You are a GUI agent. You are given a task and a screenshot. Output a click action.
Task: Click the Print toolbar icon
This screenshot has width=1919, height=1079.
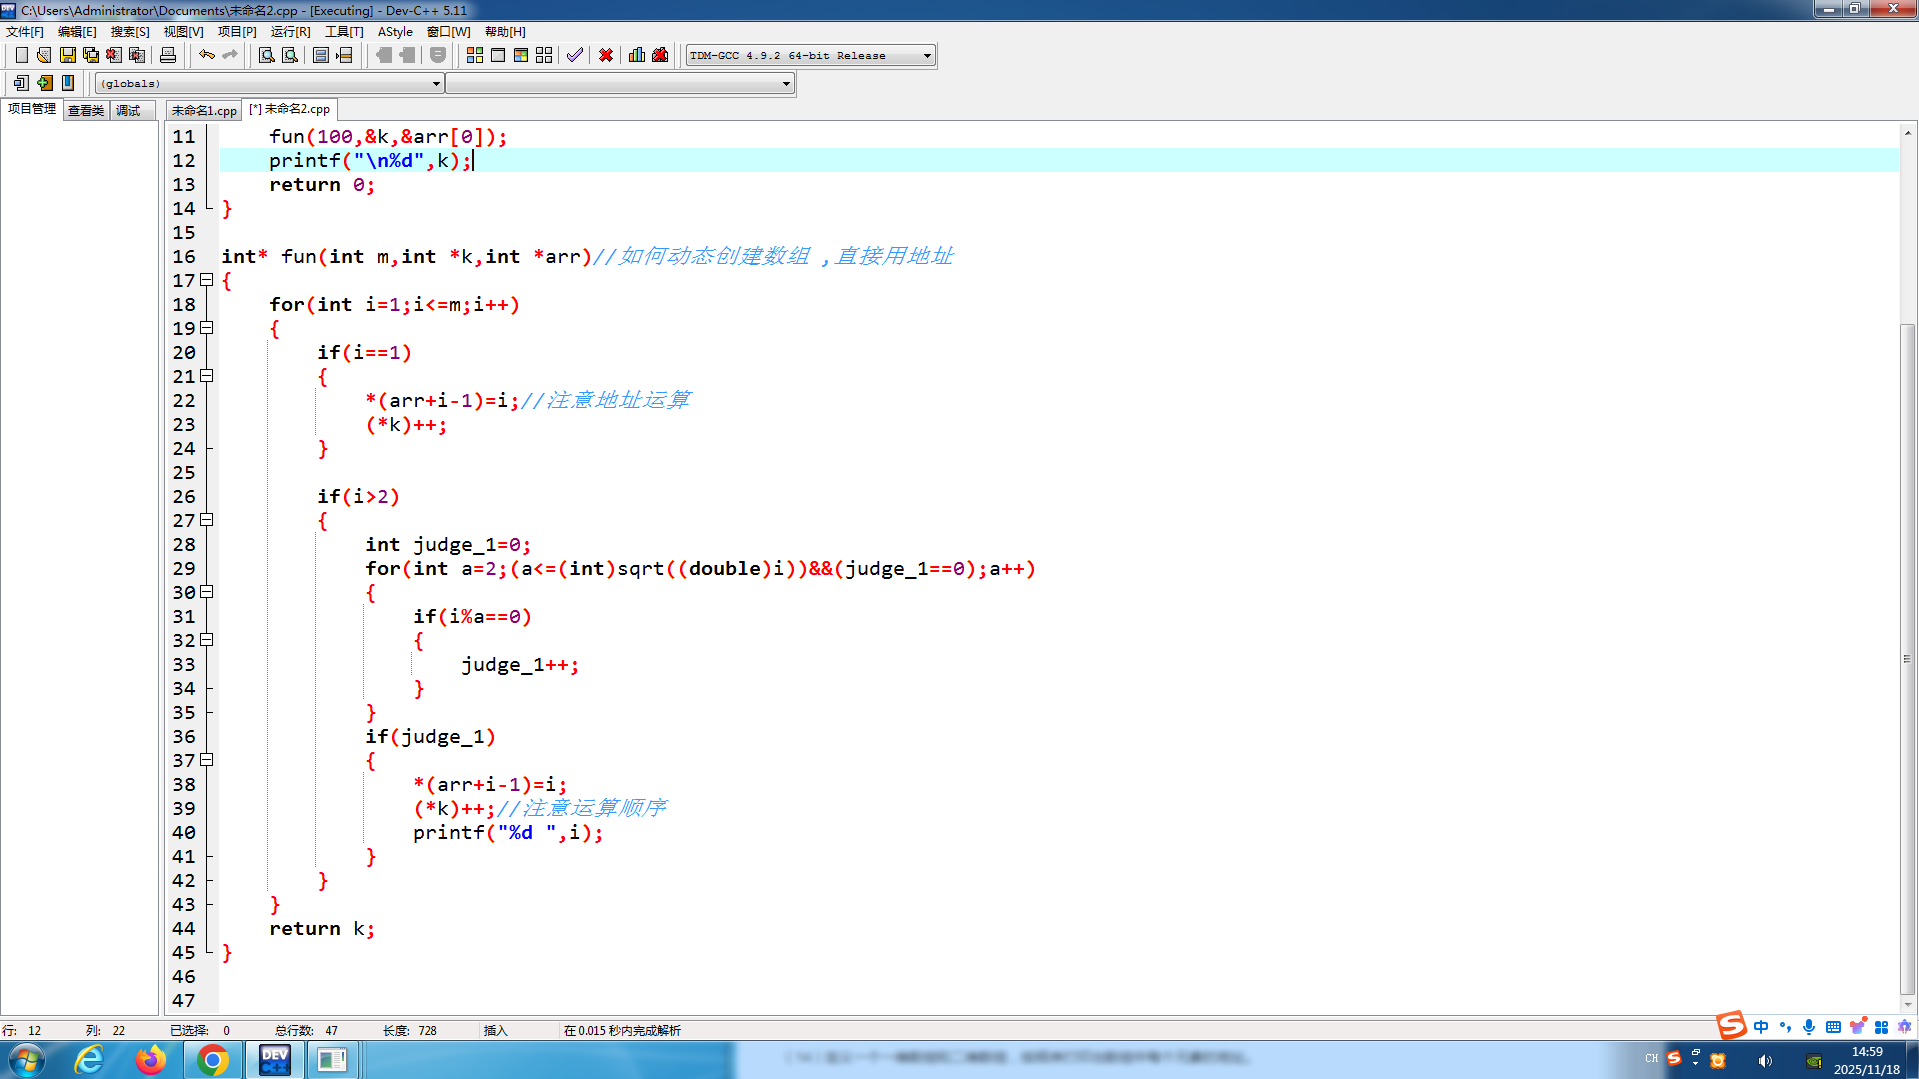pos(168,55)
